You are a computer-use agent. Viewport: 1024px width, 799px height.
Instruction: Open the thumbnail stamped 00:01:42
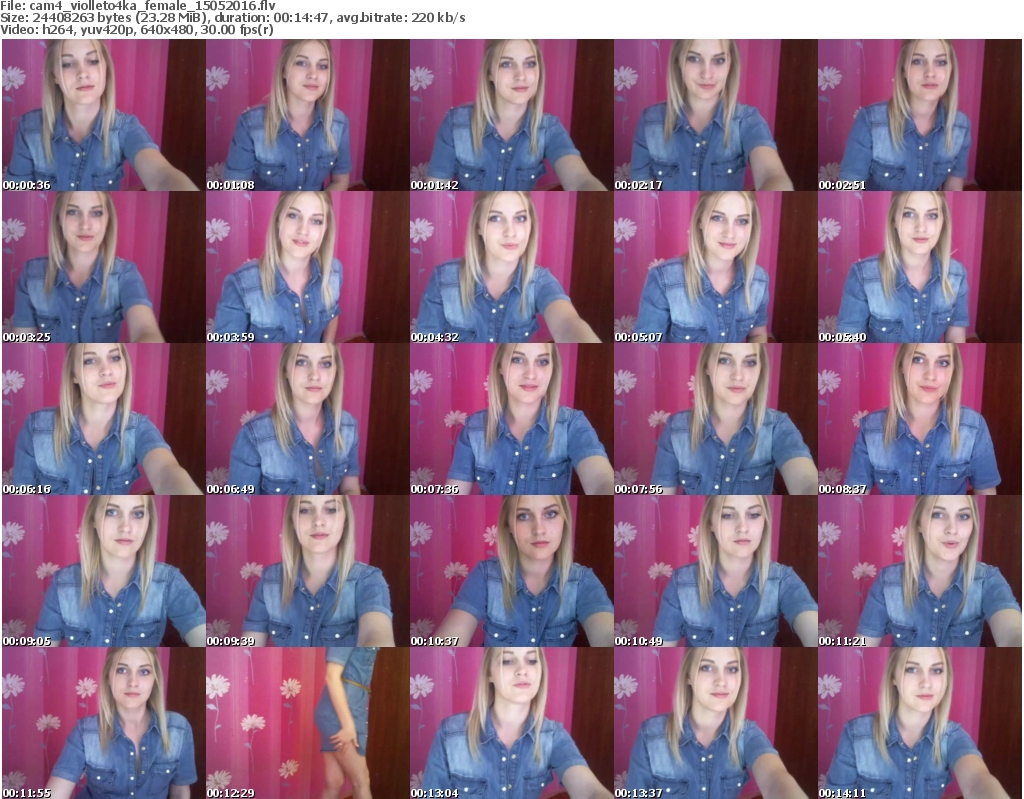click(511, 115)
